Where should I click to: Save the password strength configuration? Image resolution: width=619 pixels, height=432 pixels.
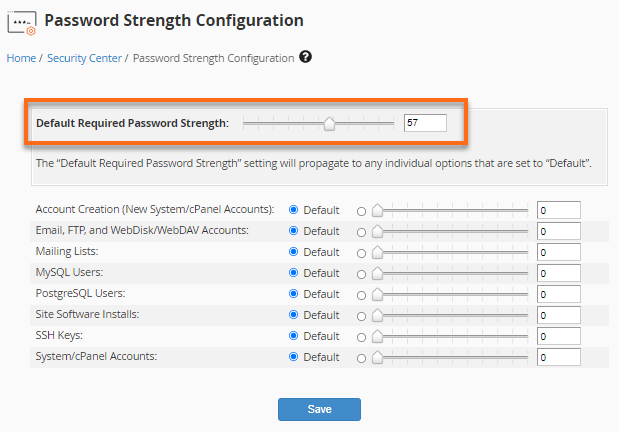coord(319,409)
